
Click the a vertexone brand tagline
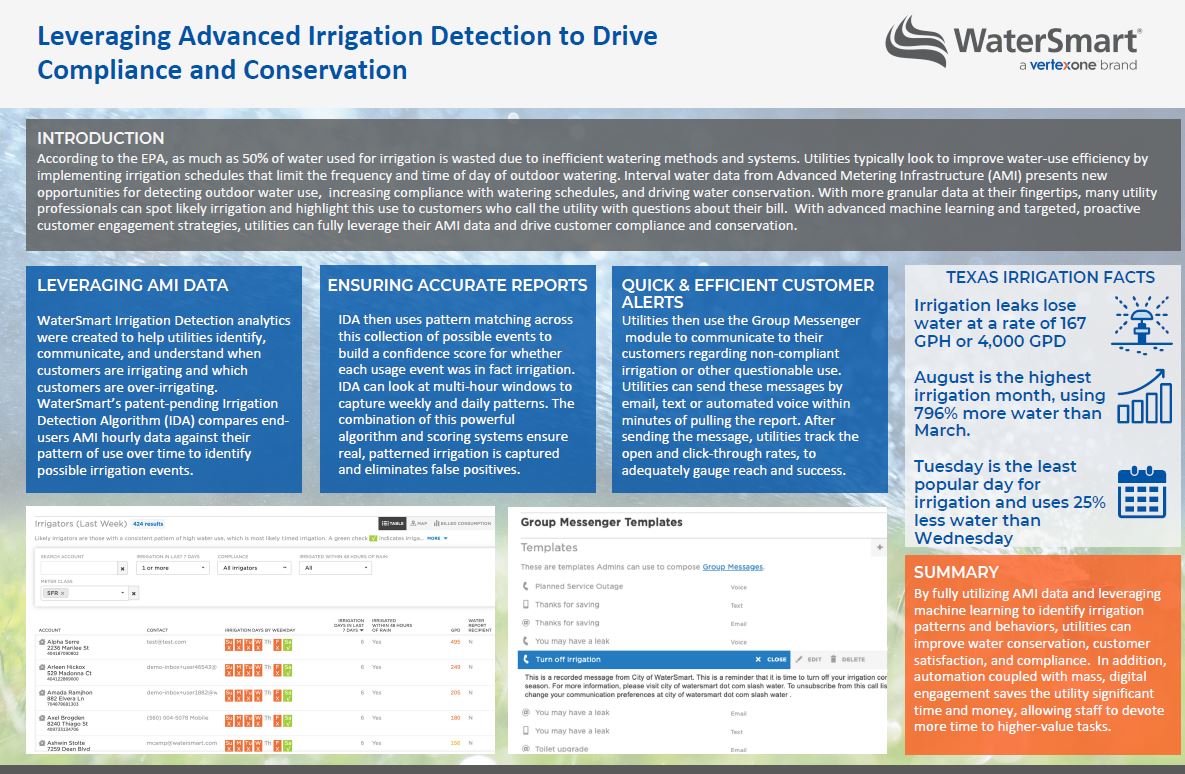tap(1078, 65)
